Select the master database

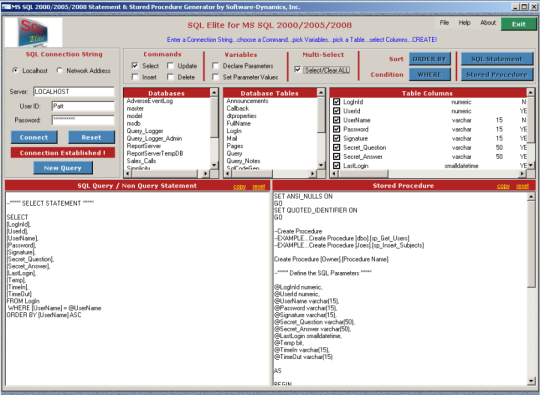click(135, 108)
